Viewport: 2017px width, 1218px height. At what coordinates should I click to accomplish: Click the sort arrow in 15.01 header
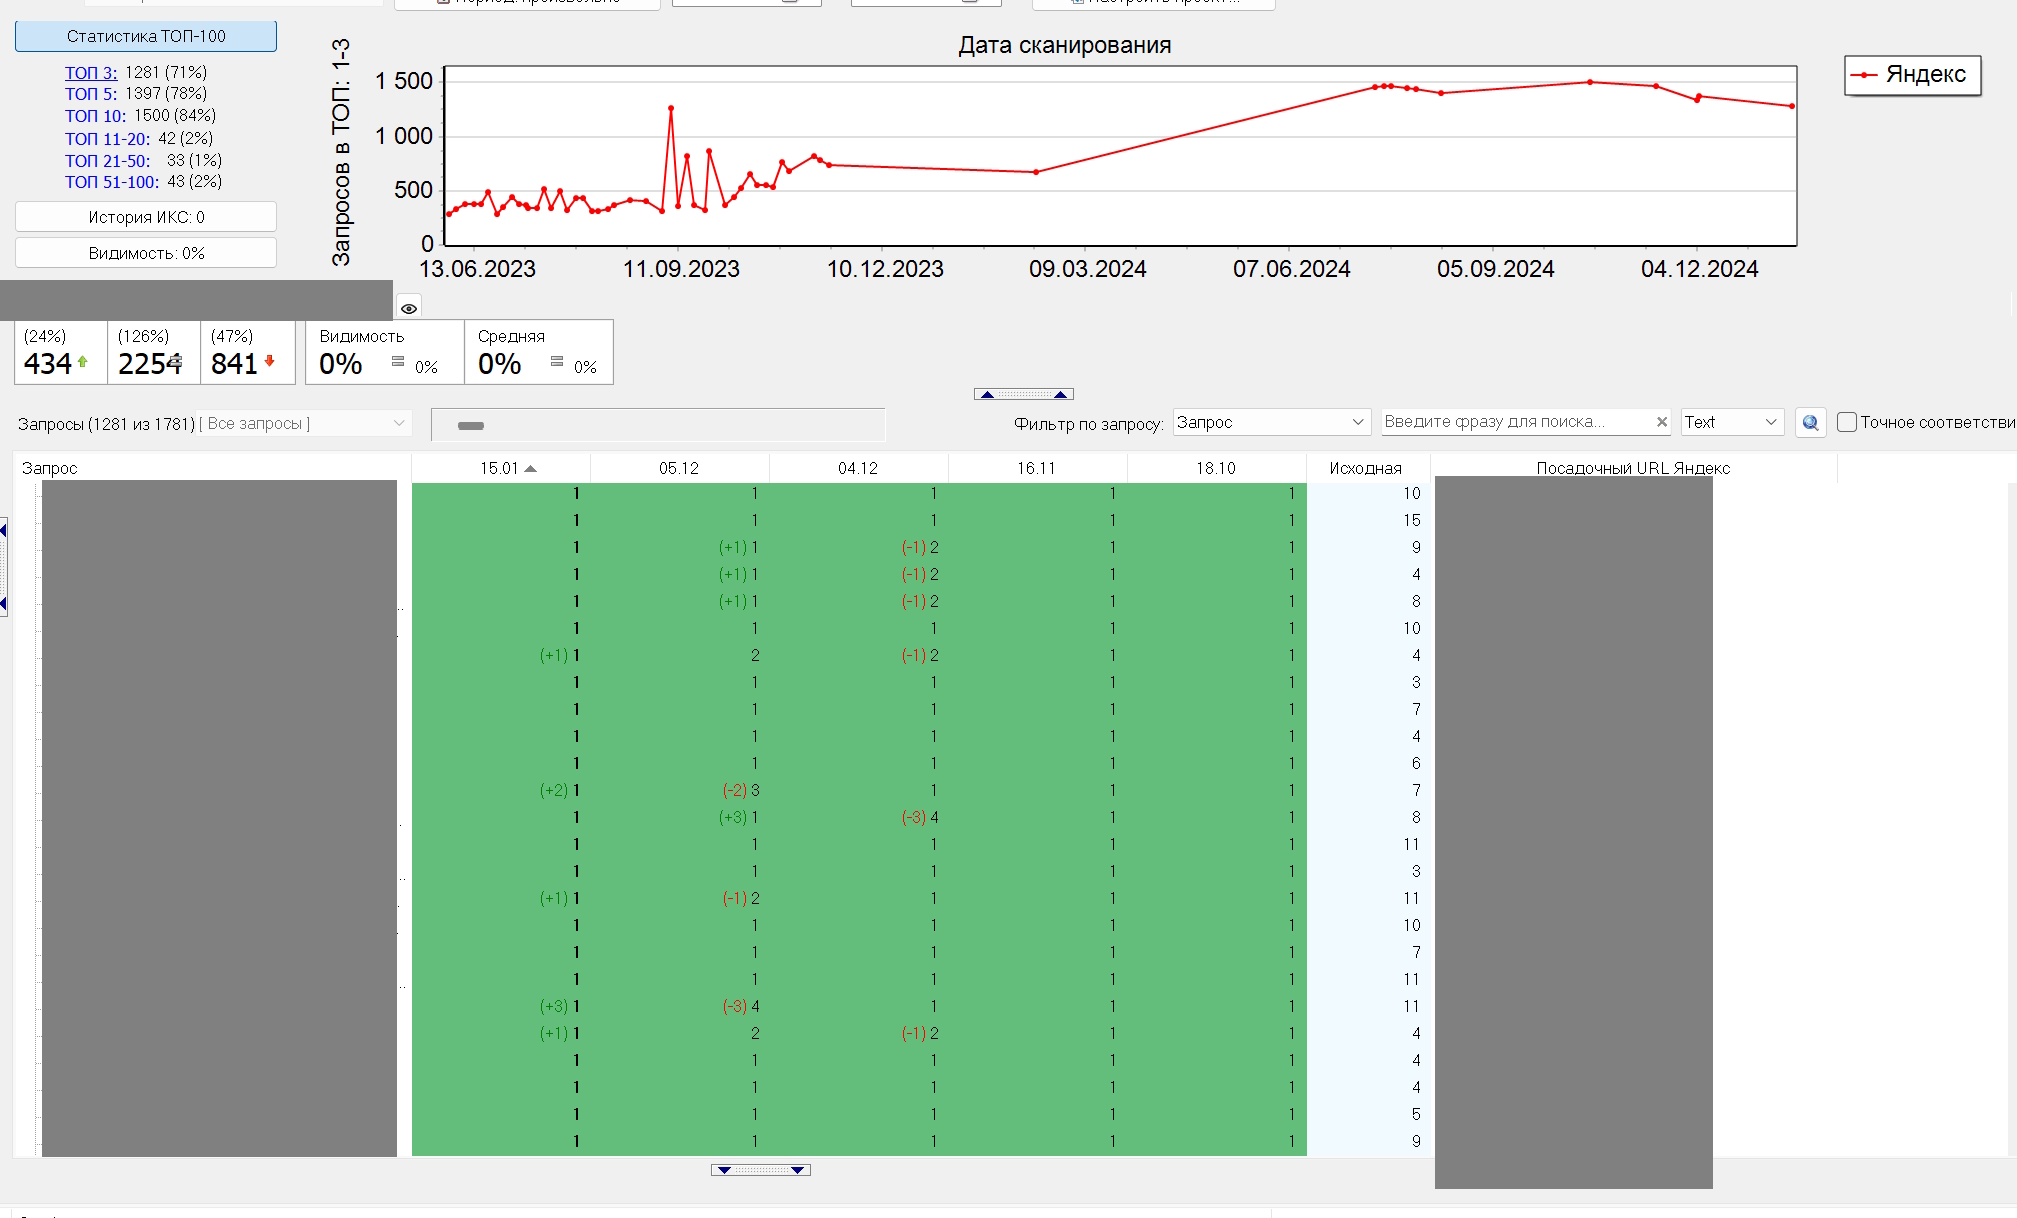pyautogui.click(x=530, y=468)
